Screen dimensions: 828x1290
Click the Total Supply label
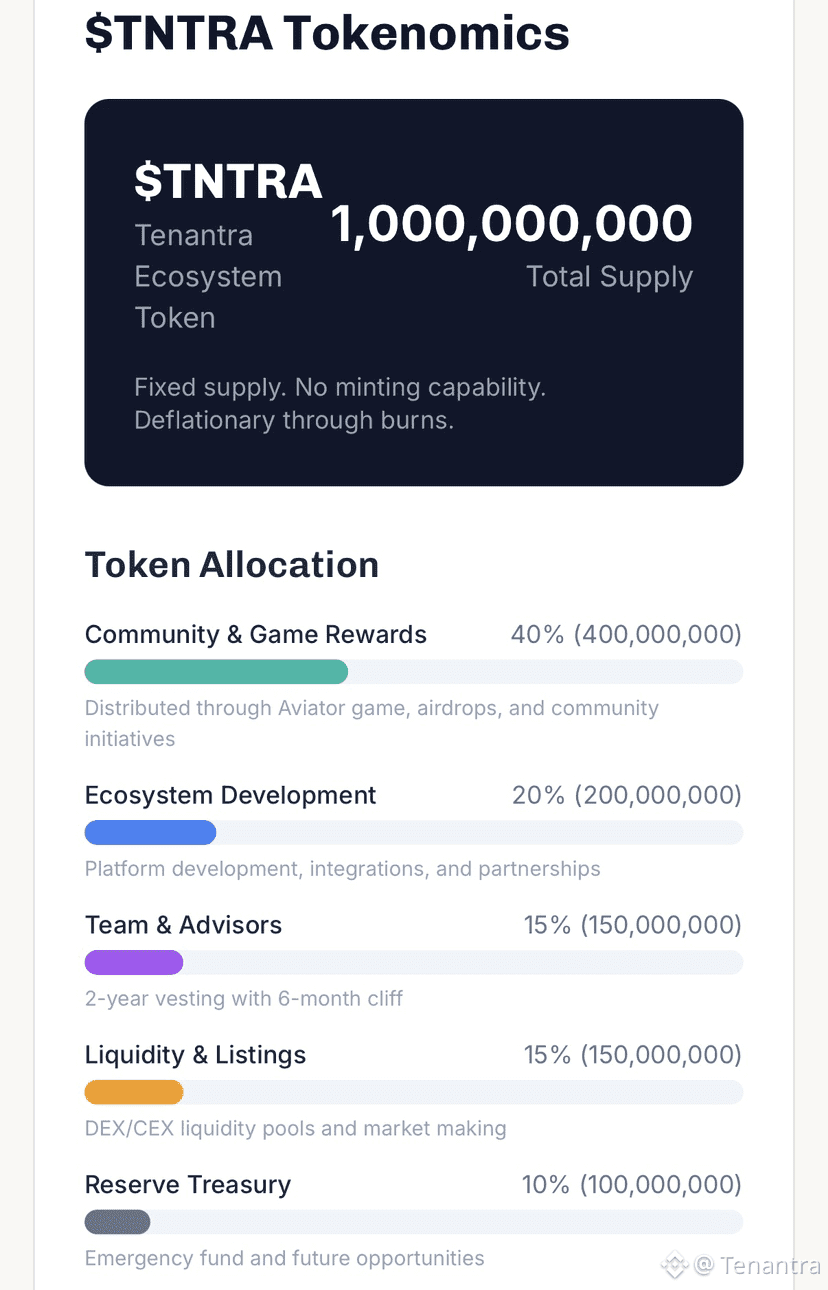(x=609, y=277)
